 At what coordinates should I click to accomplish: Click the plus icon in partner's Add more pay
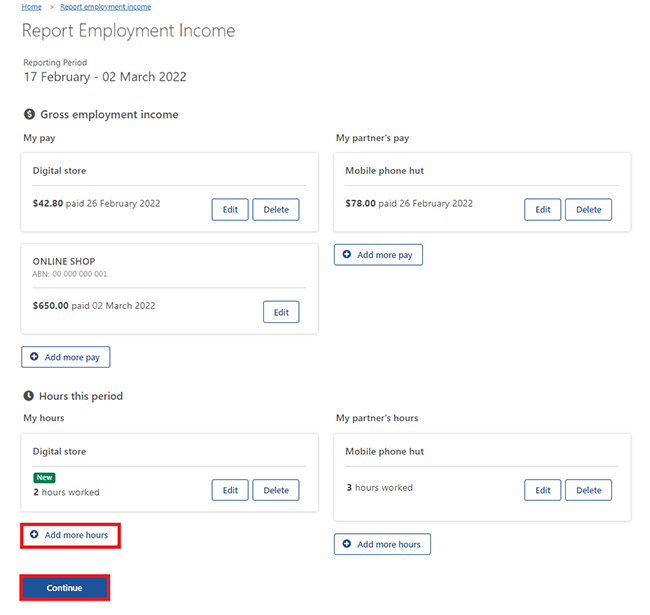pos(347,254)
